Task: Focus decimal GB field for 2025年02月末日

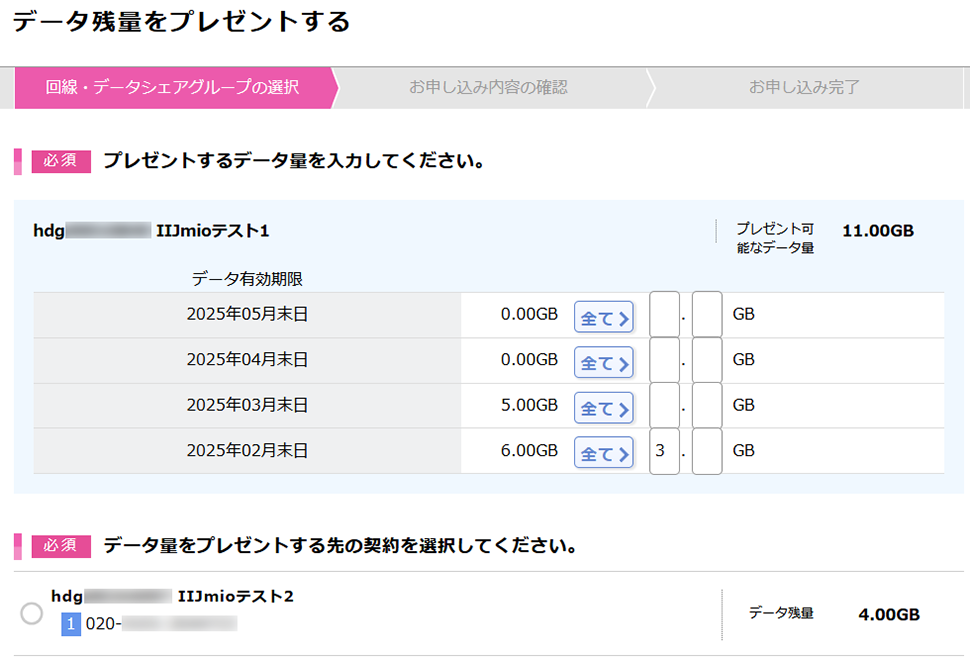Action: point(707,451)
